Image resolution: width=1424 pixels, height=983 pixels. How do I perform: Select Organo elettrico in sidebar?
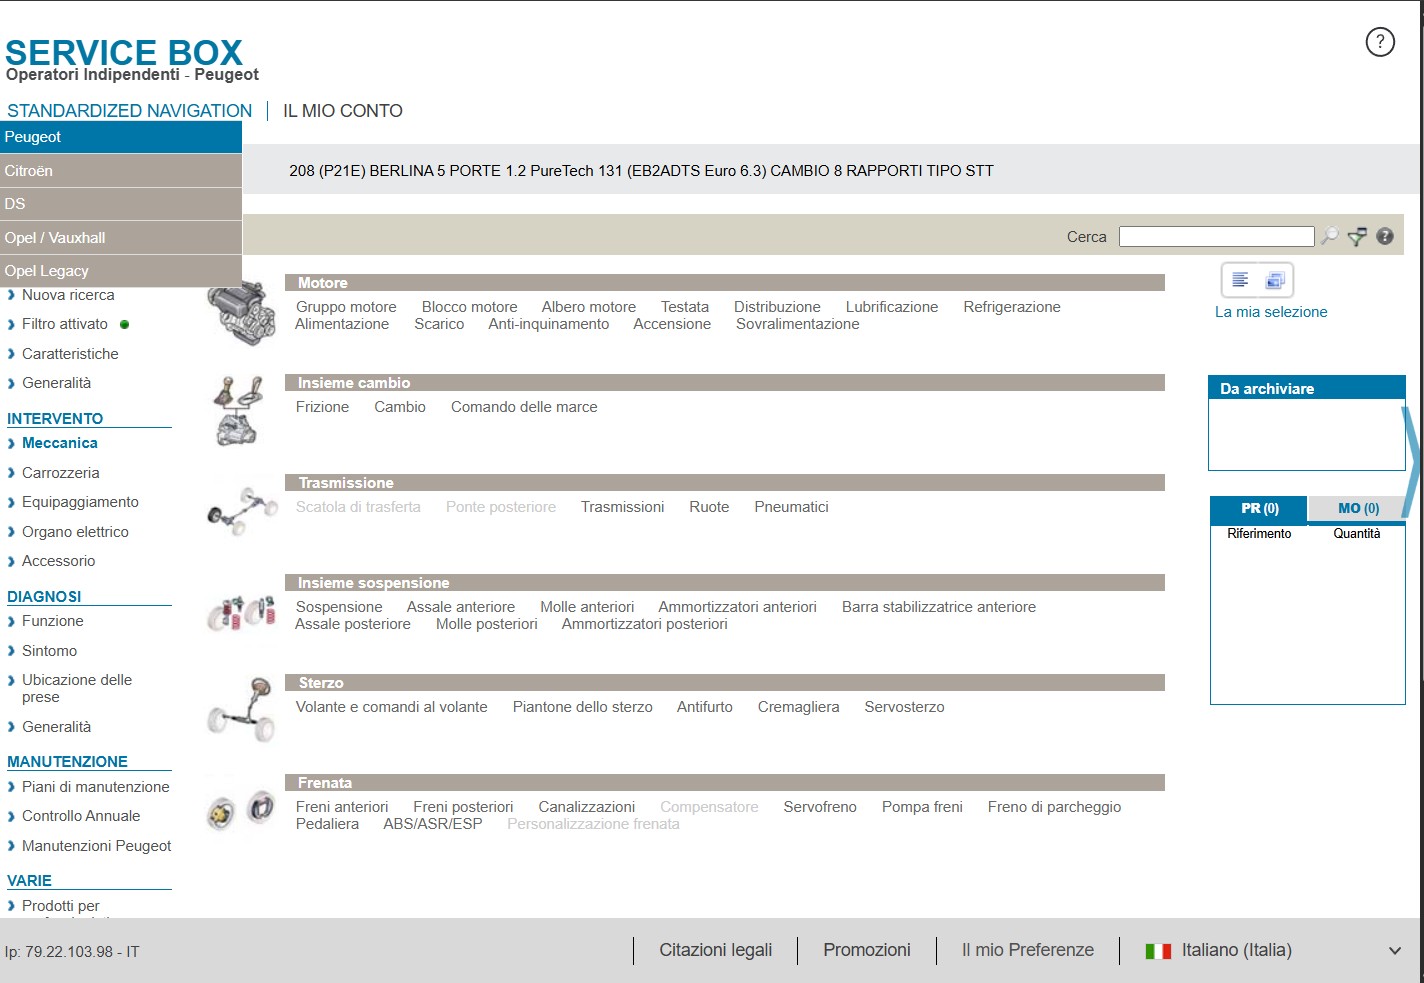tap(75, 532)
